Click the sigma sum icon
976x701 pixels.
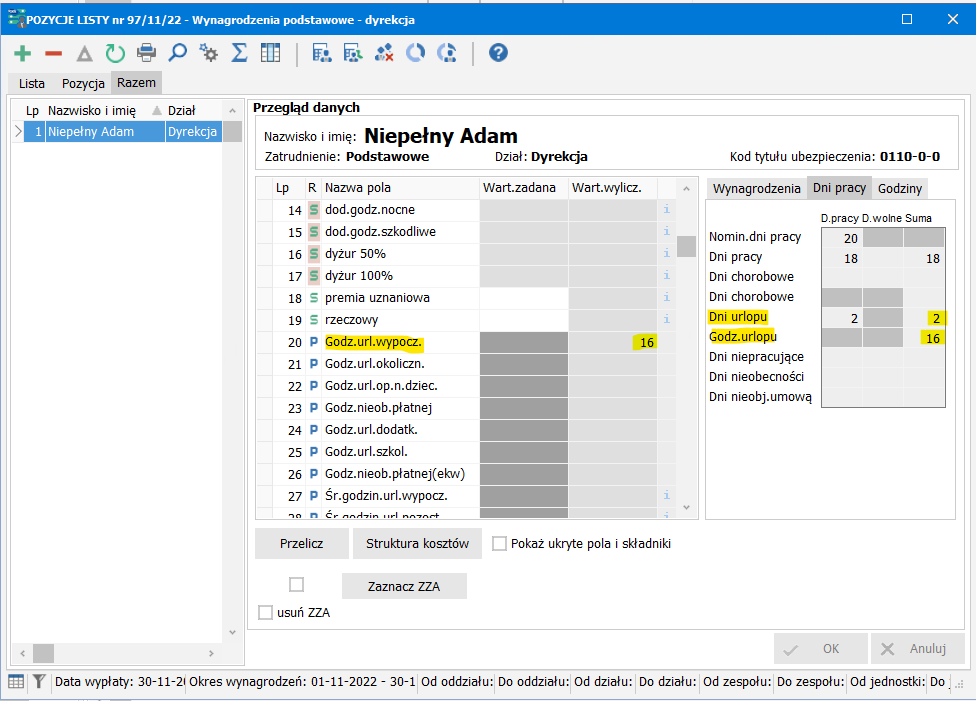239,53
